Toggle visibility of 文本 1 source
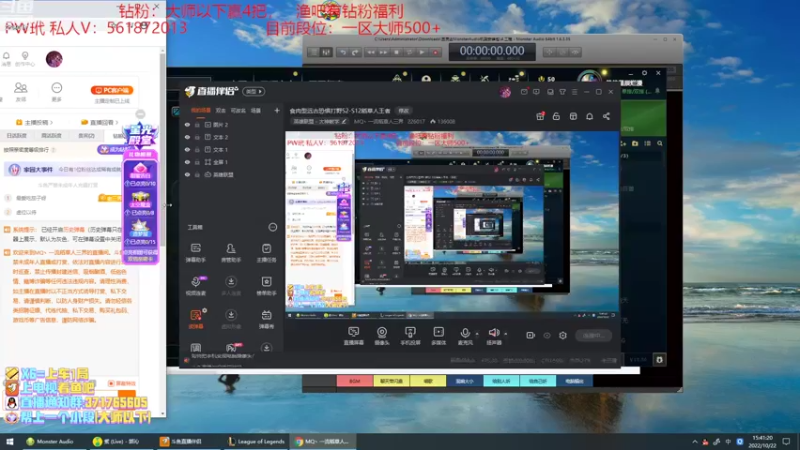Viewport: 800px width, 450px height. click(x=187, y=149)
